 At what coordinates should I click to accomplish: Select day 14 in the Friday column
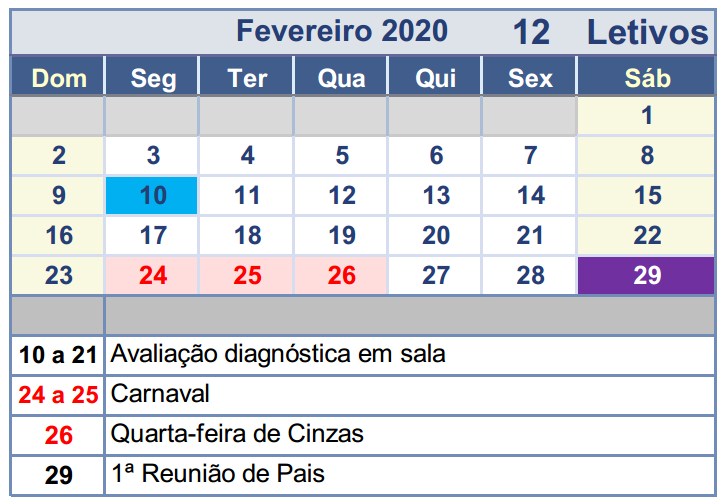530,195
